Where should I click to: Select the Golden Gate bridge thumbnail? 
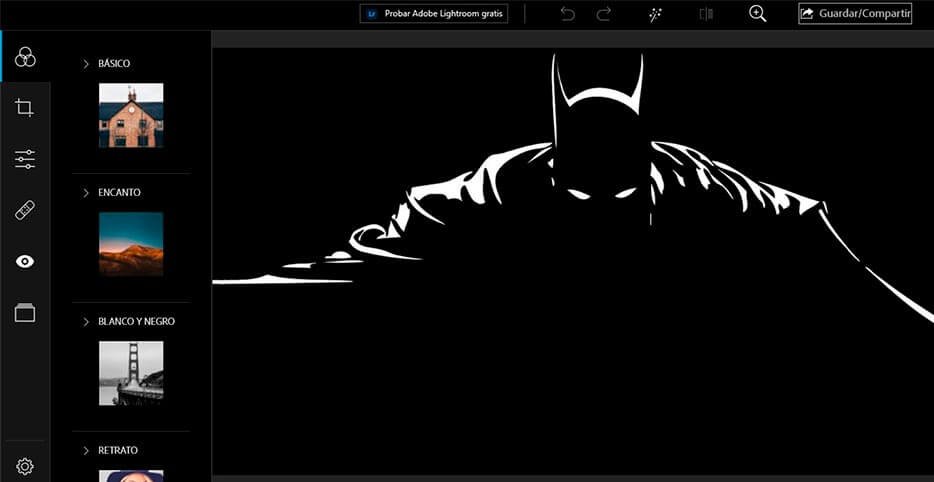click(131, 373)
